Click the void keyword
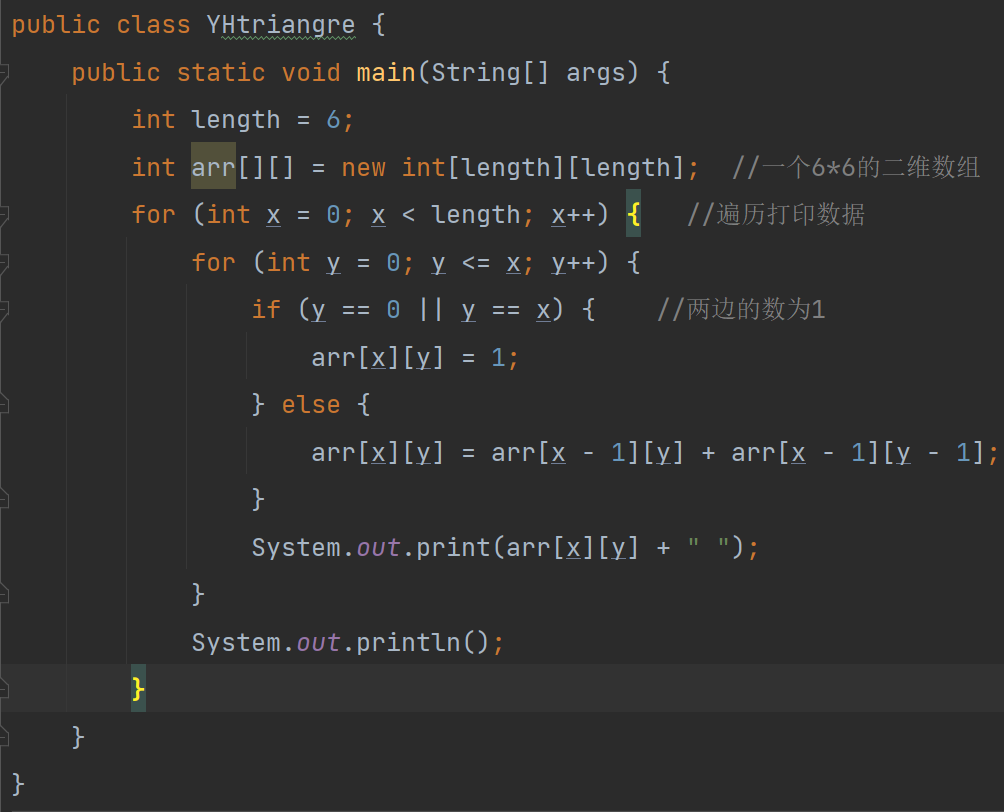This screenshot has height=812, width=1004. (x=311, y=72)
